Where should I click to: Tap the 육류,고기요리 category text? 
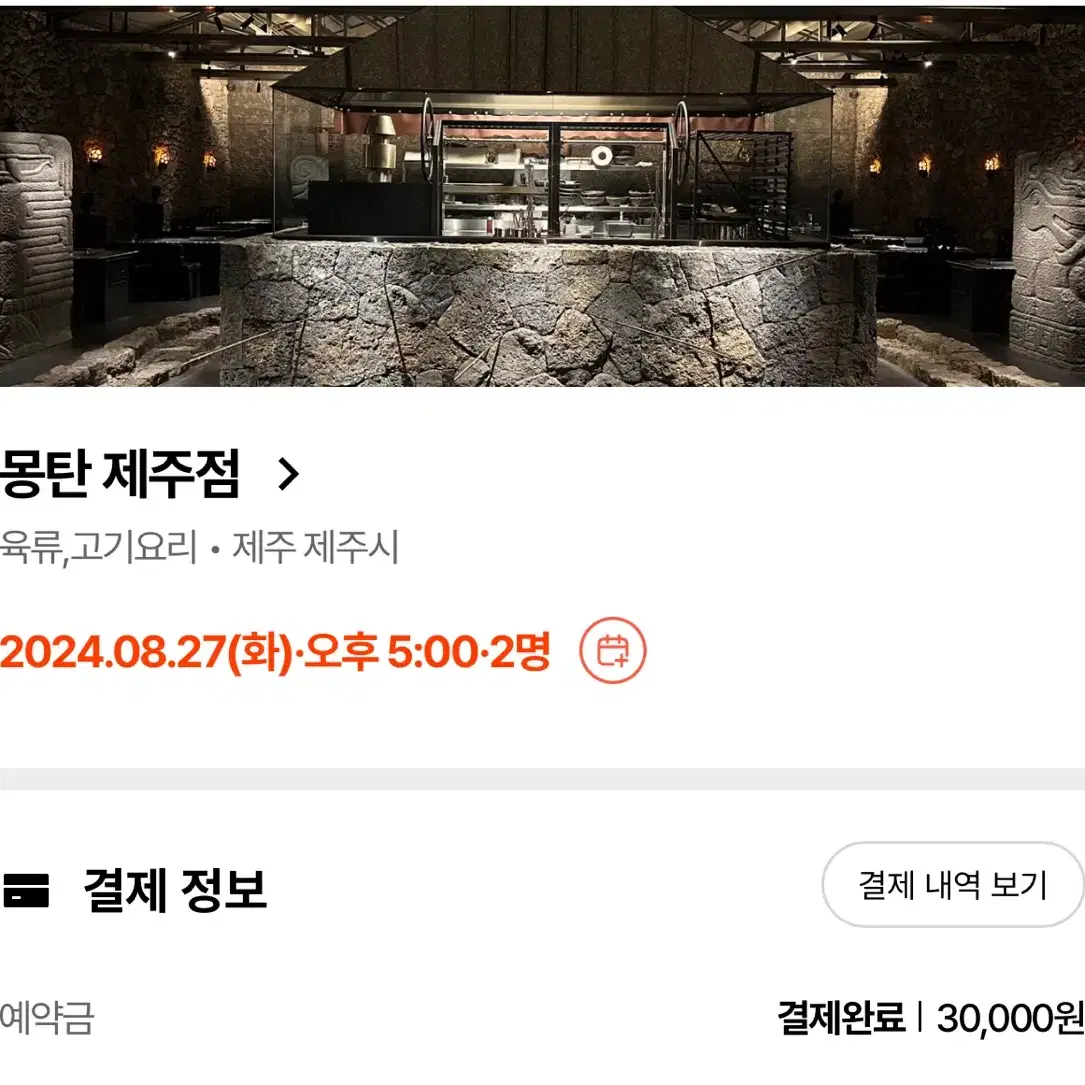pos(98,547)
